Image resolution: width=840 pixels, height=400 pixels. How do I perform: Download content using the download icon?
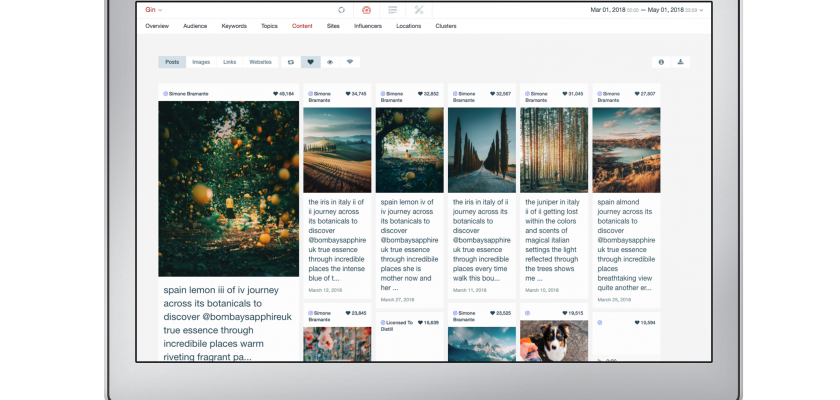pyautogui.click(x=681, y=62)
